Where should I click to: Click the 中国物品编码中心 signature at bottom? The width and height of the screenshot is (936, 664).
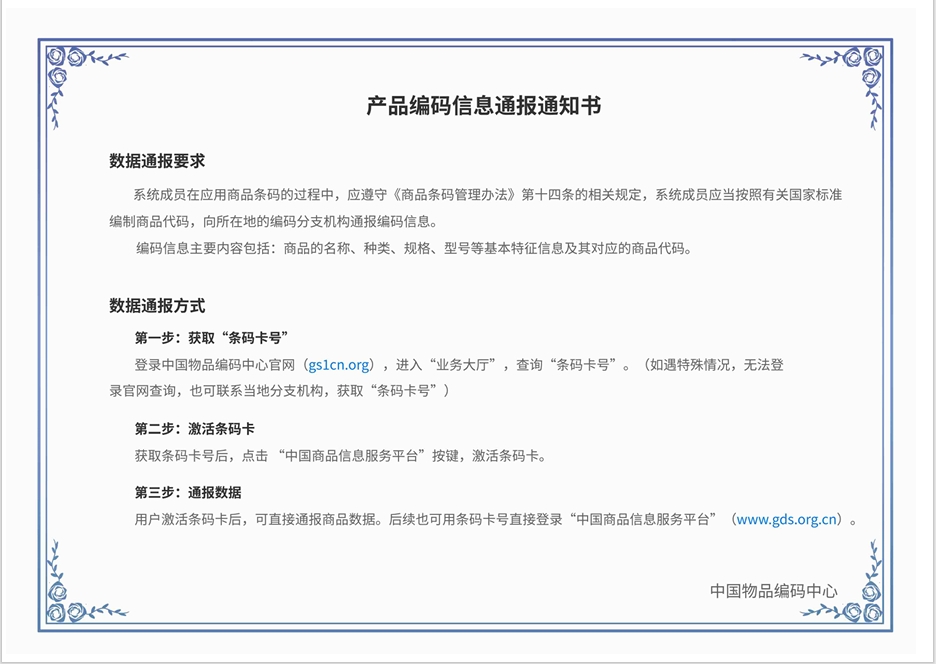click(x=773, y=590)
